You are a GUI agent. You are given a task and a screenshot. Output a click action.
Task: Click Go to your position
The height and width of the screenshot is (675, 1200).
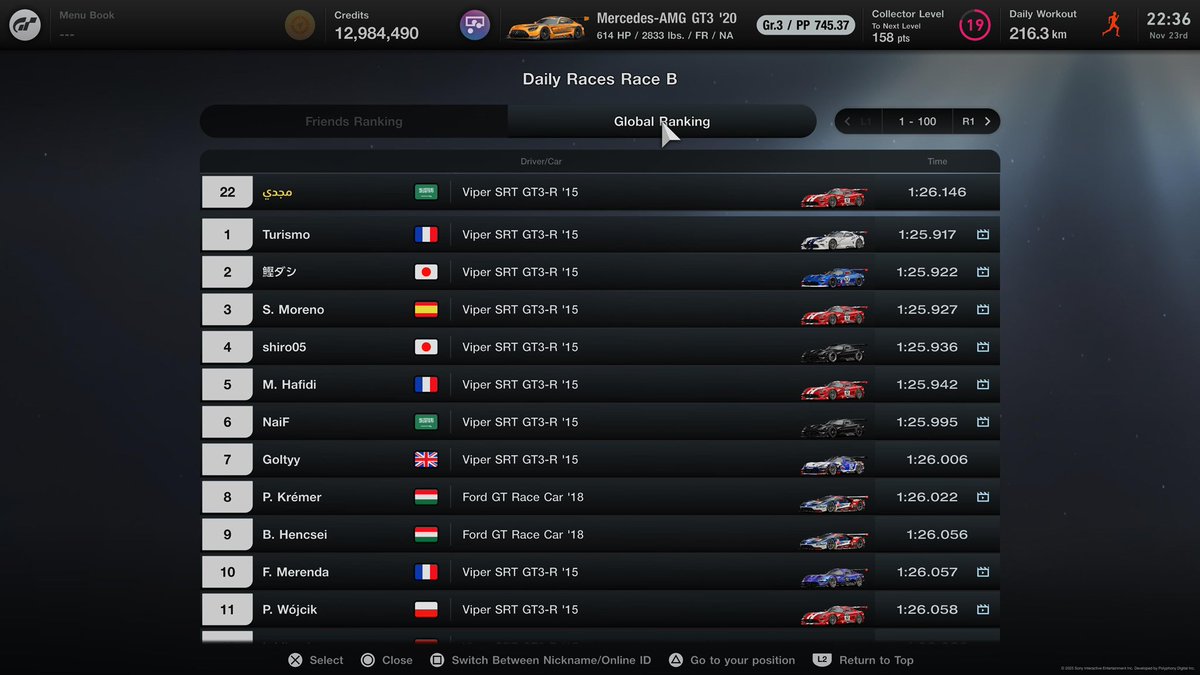point(731,660)
